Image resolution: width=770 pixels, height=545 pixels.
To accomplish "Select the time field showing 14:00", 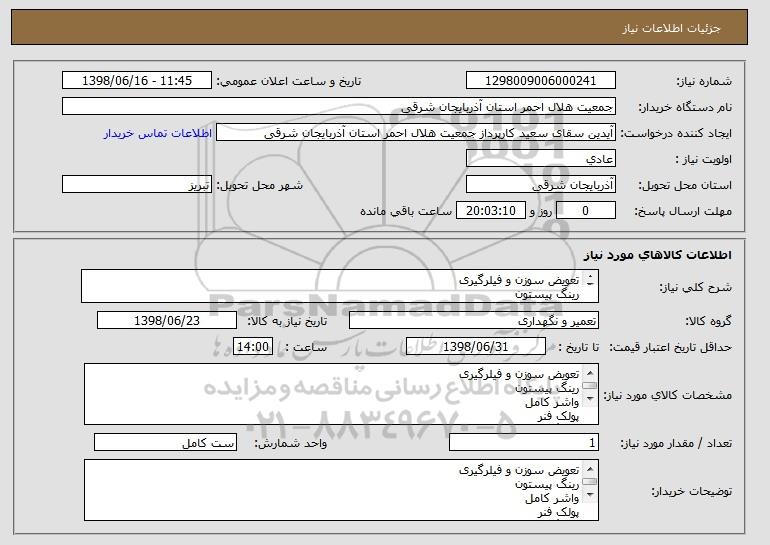I will (253, 347).
